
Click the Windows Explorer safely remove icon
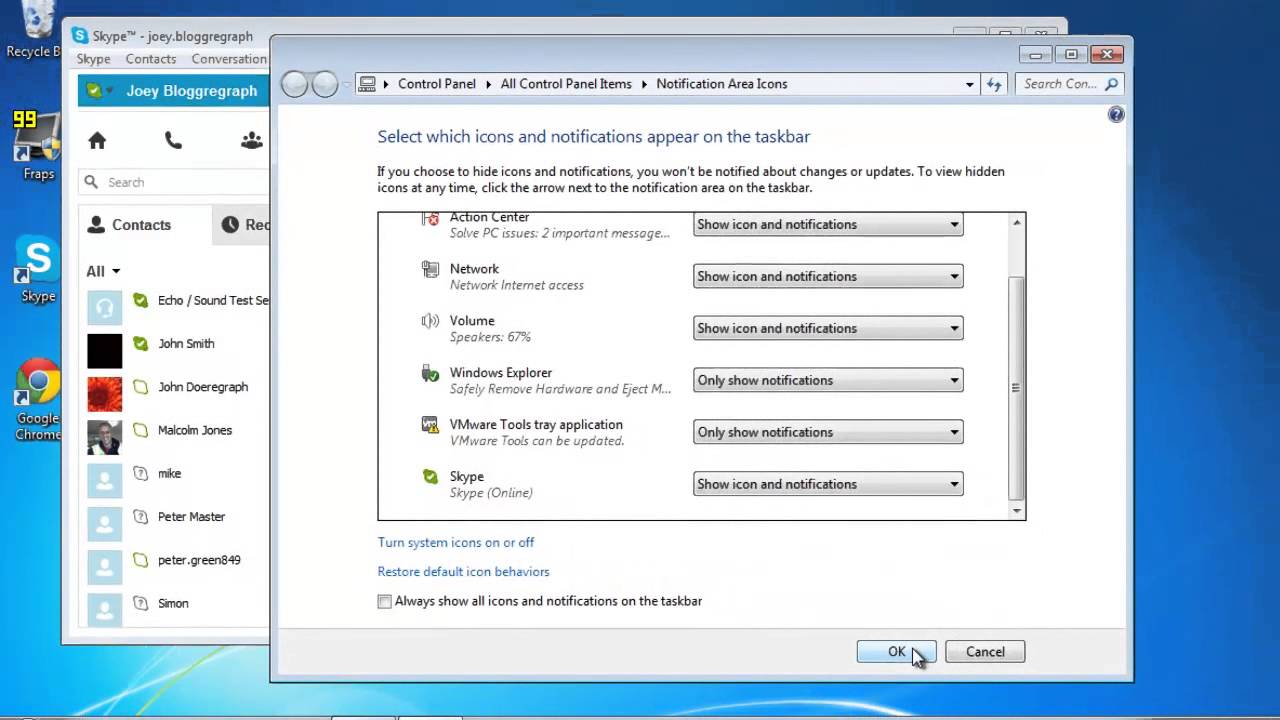430,373
